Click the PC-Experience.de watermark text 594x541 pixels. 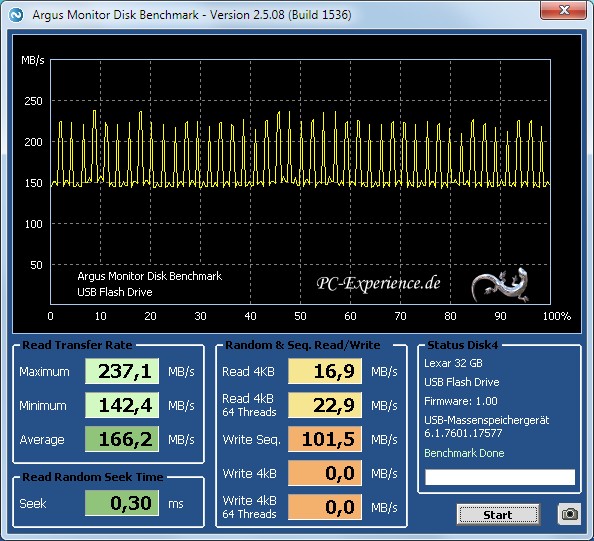point(378,283)
